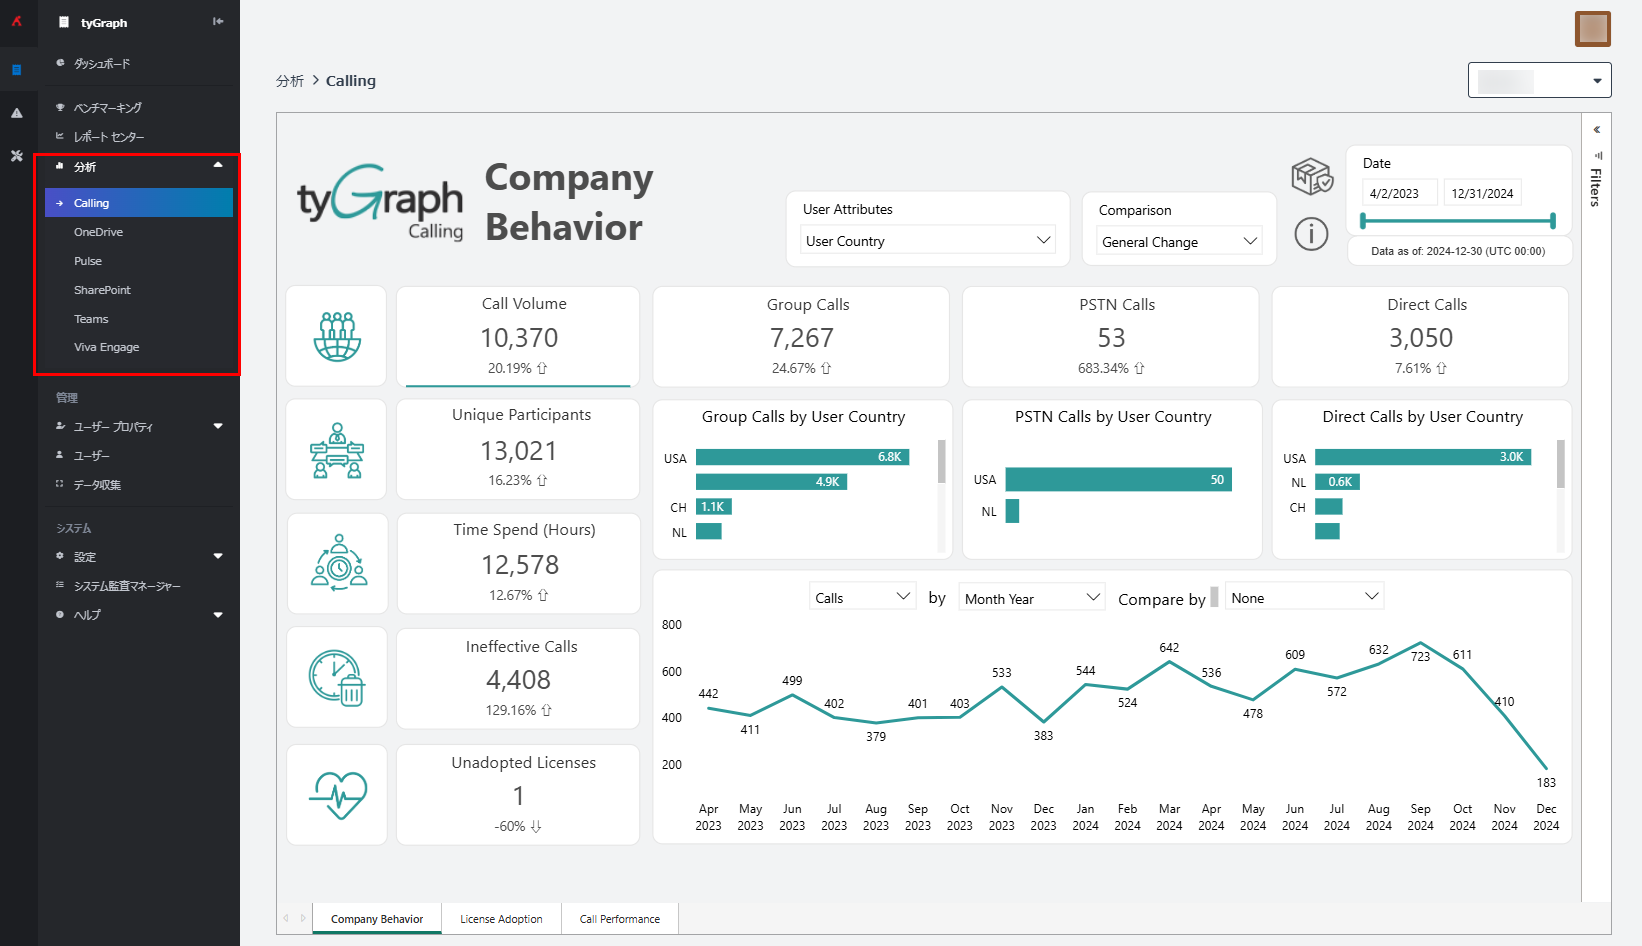The width and height of the screenshot is (1642, 946).
Task: Open the General Change comparison dropdown
Action: pos(1179,241)
